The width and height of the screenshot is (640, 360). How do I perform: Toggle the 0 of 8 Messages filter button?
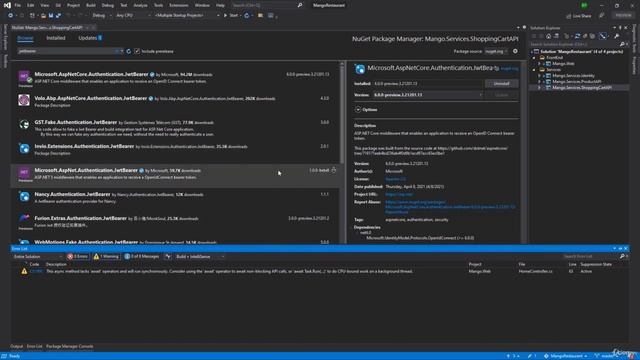click(142, 257)
